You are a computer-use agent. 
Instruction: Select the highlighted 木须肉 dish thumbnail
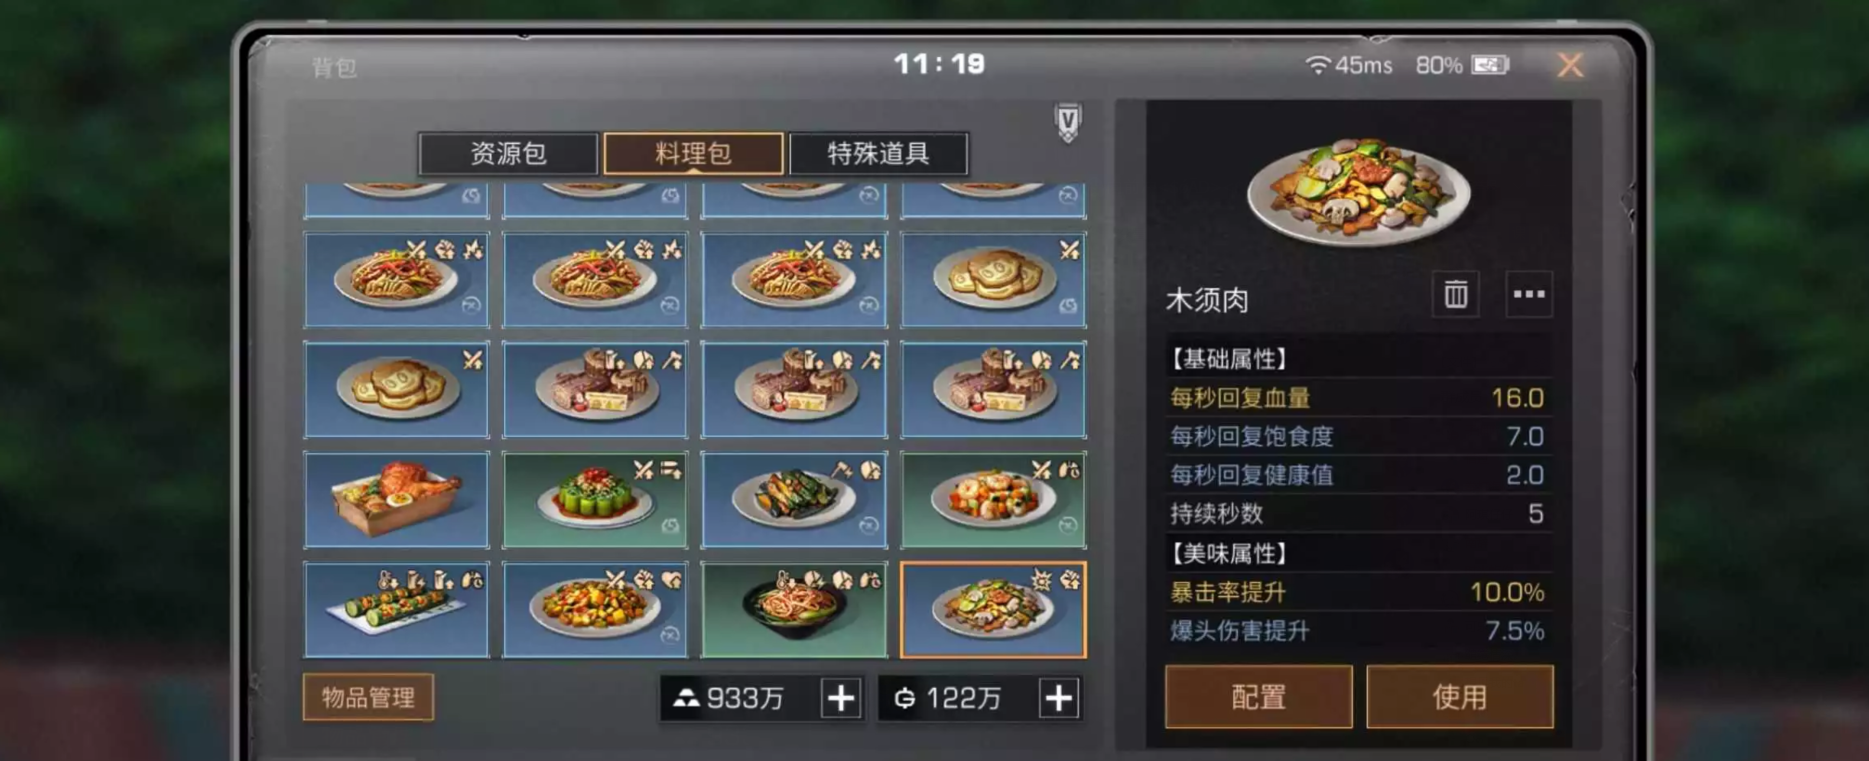pyautogui.click(x=993, y=609)
